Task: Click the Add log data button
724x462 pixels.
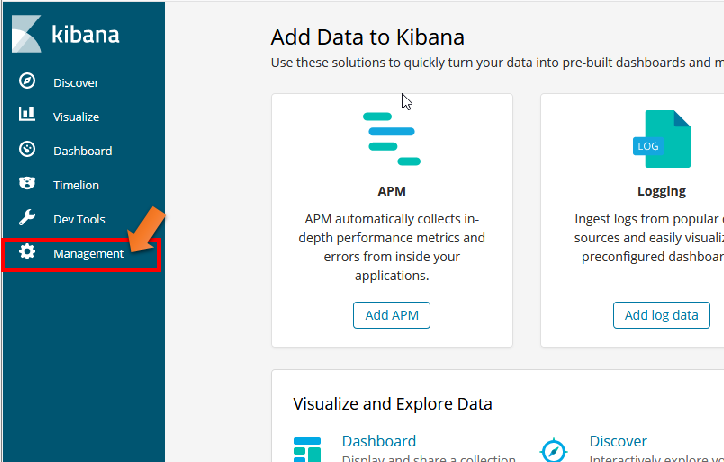Action: click(661, 315)
